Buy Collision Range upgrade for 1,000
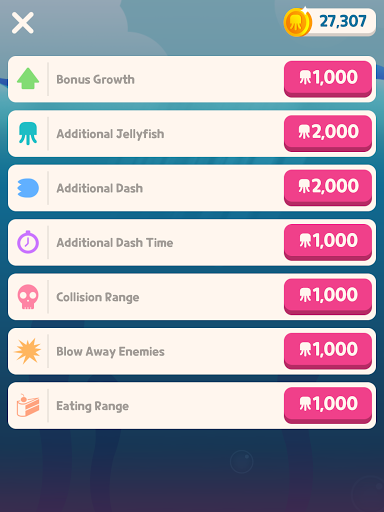 (x=328, y=296)
